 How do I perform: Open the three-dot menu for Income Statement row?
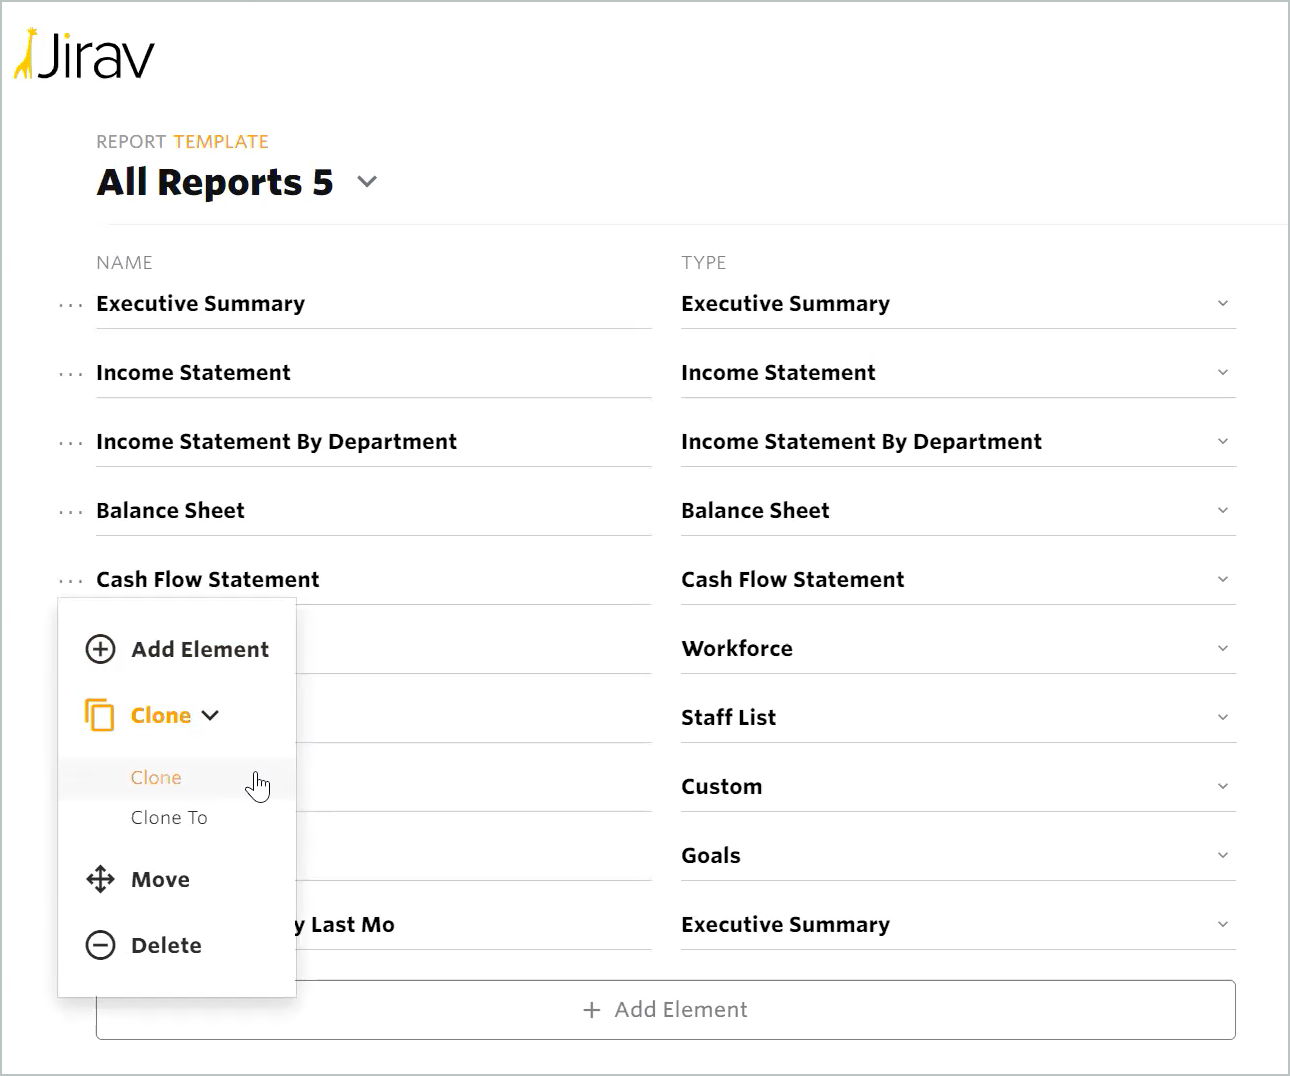(71, 374)
